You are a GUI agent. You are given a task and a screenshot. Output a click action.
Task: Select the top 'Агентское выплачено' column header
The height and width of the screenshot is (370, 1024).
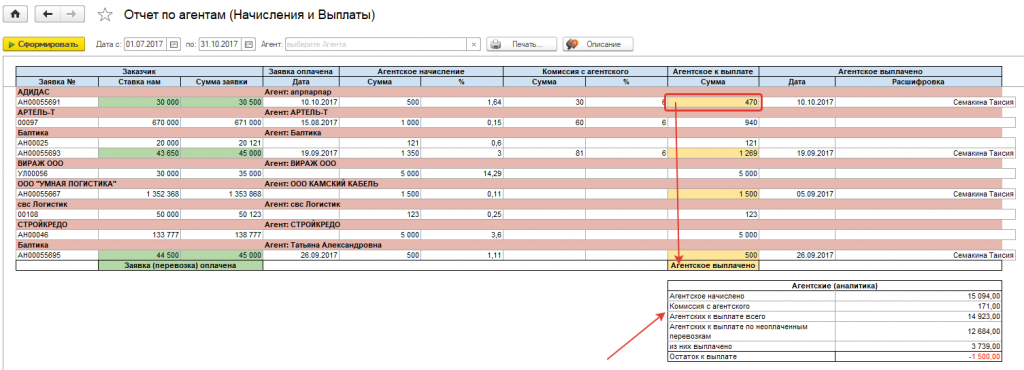tap(880, 71)
